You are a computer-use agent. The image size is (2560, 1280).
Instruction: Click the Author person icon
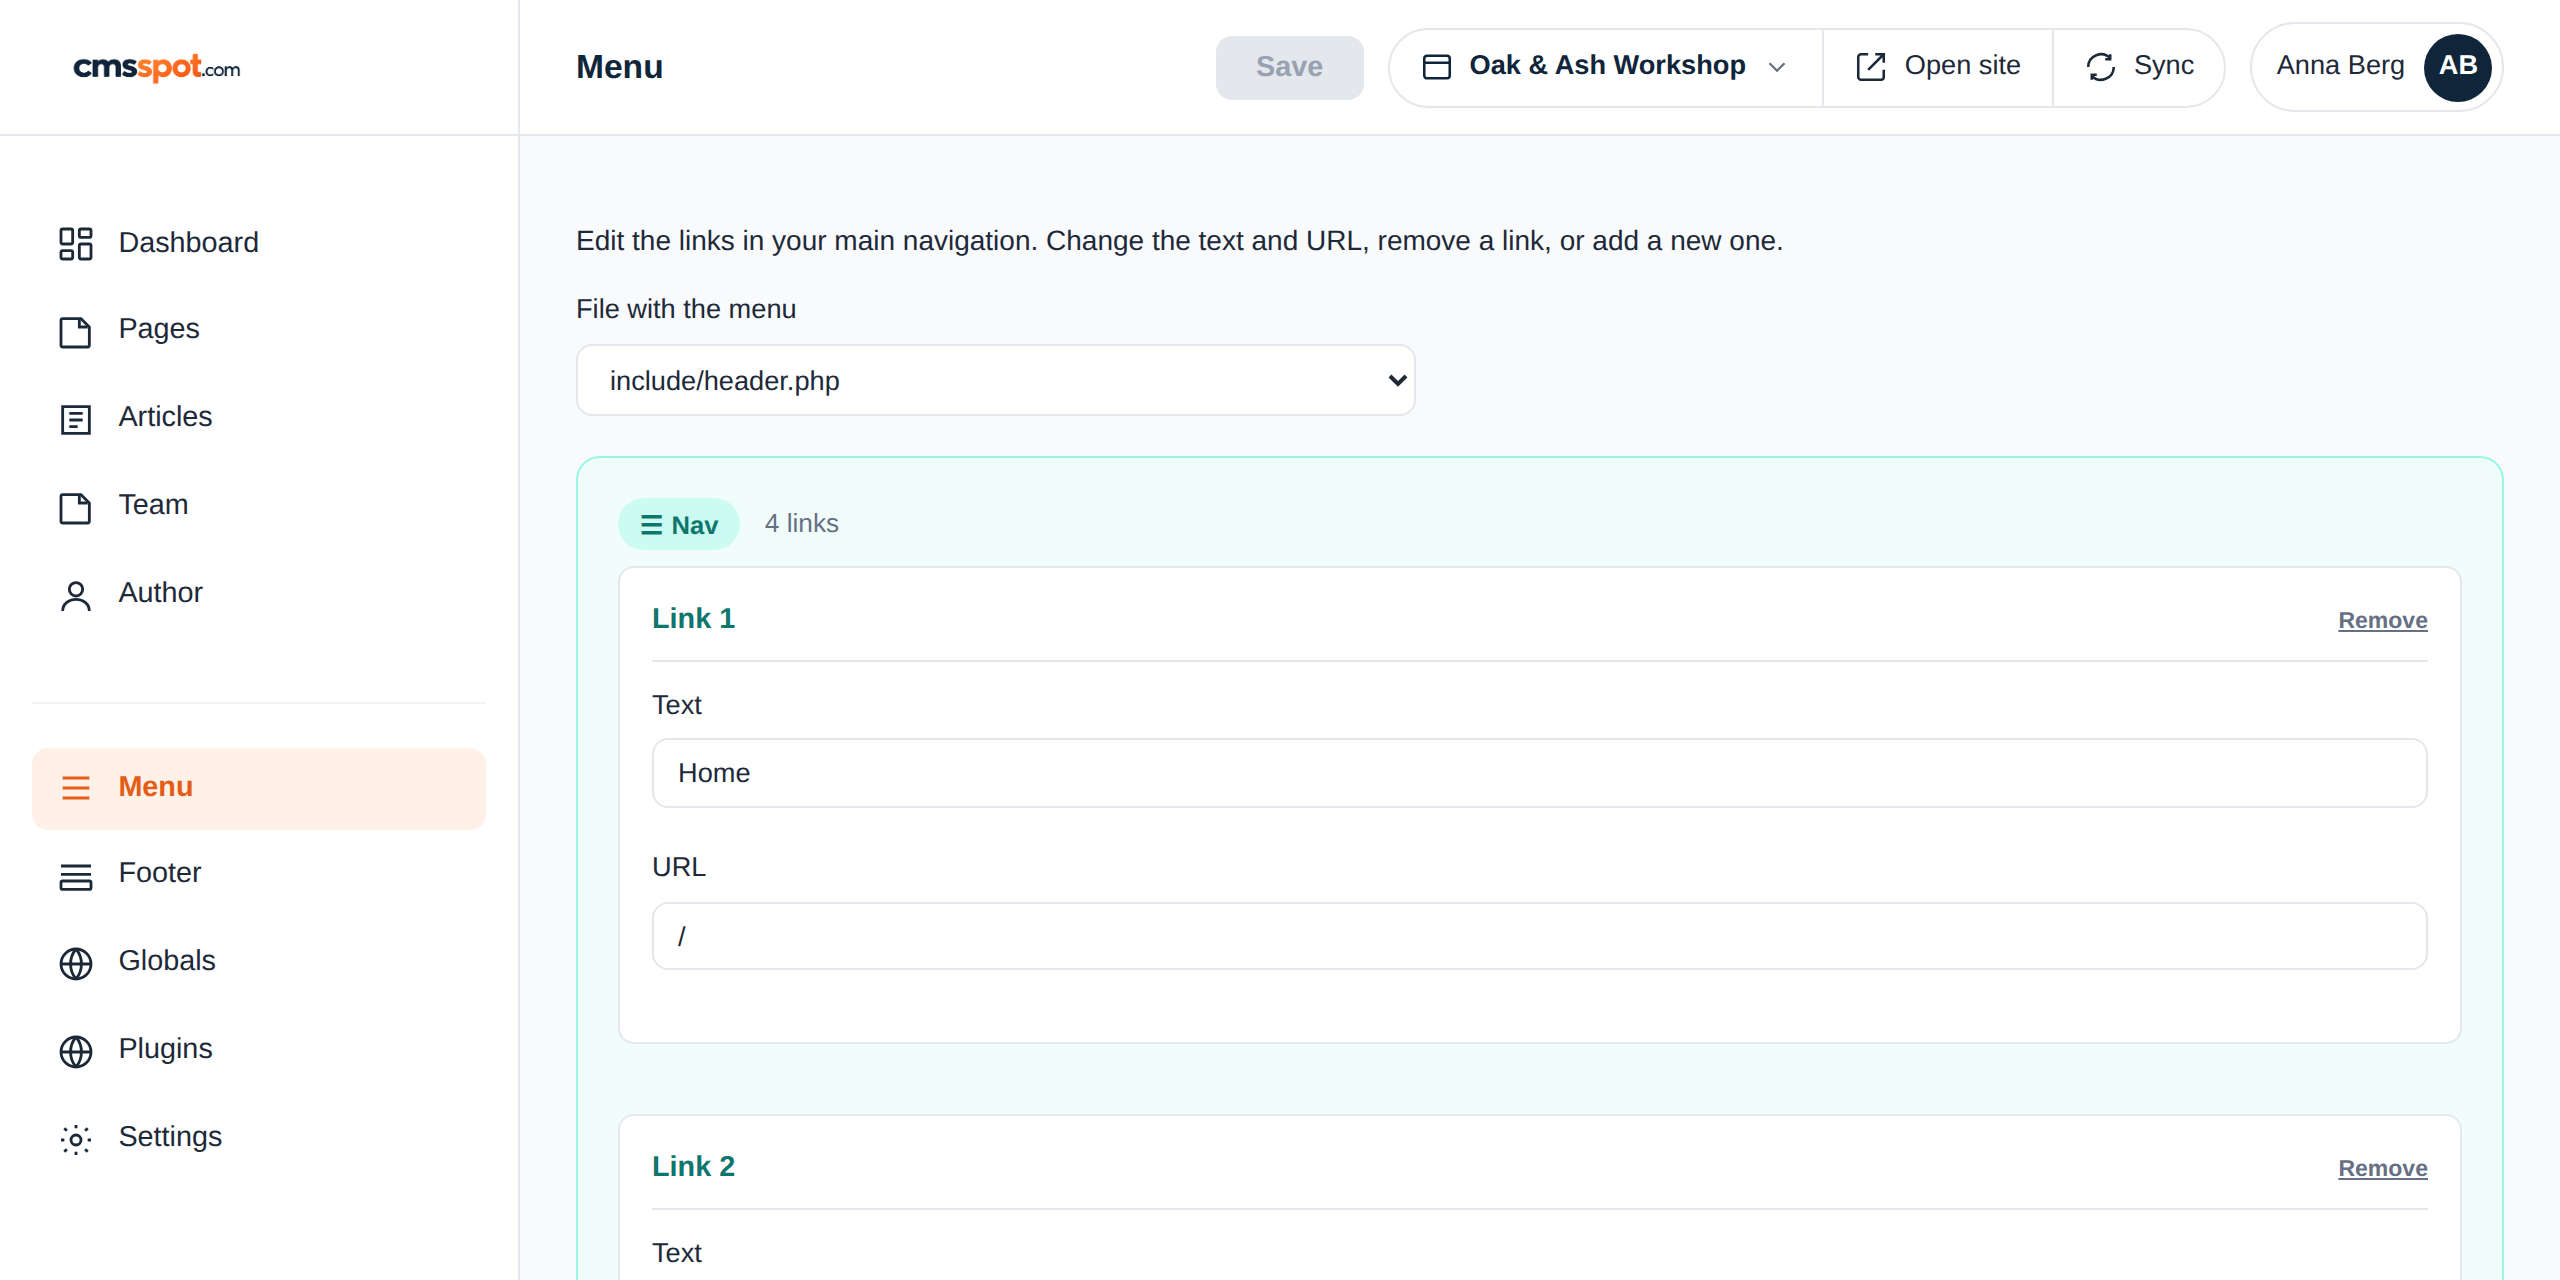[x=75, y=595]
